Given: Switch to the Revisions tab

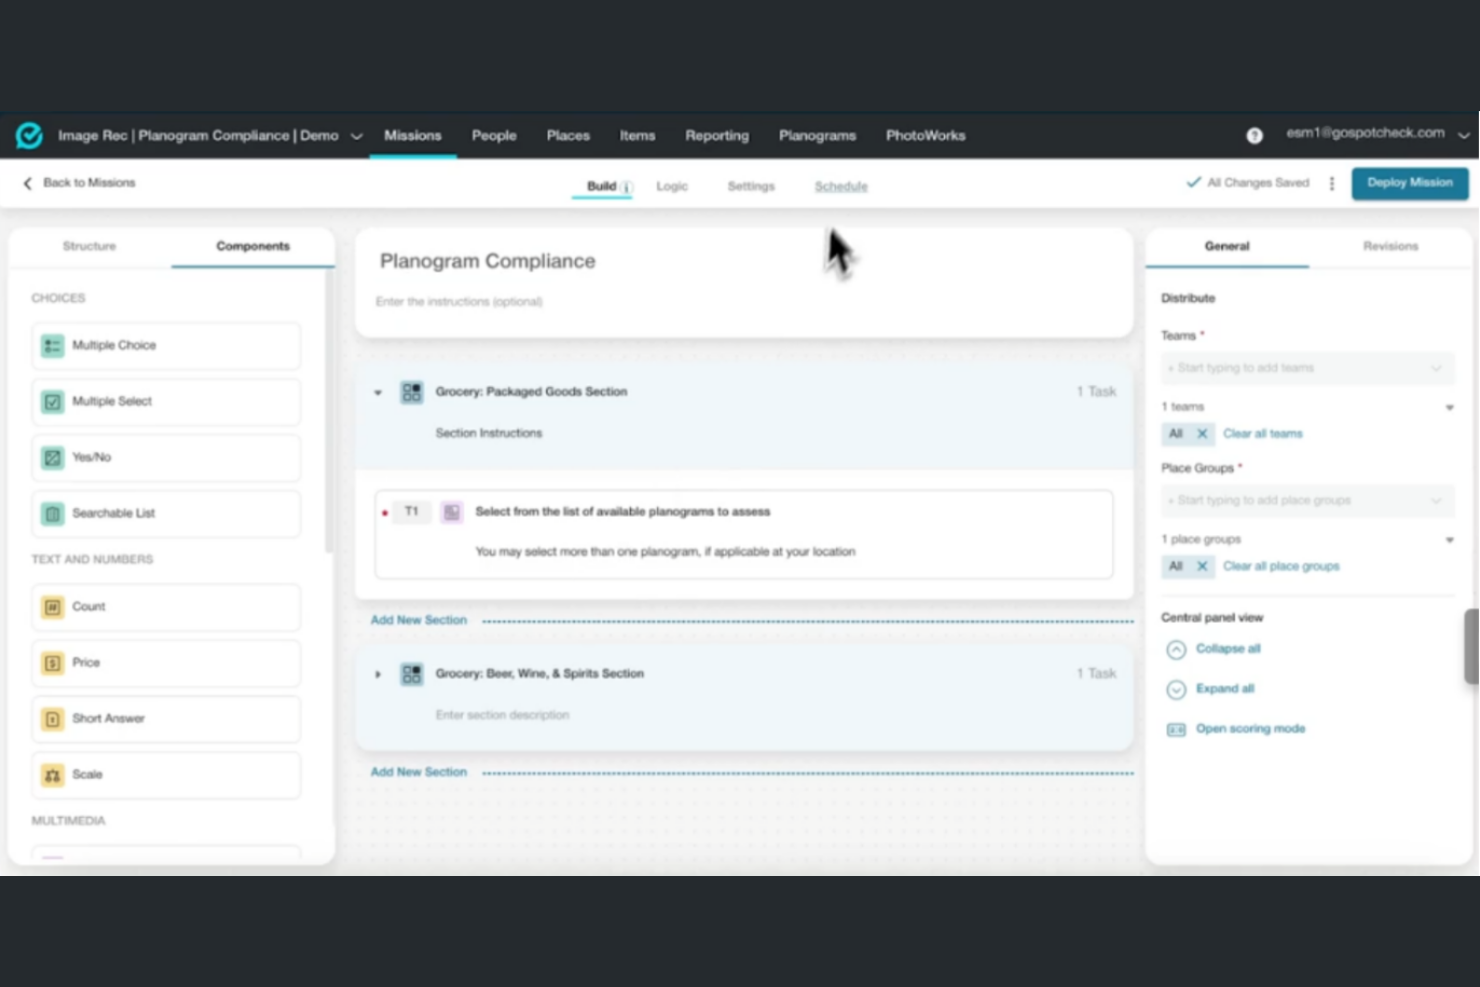Looking at the screenshot, I should coord(1390,246).
